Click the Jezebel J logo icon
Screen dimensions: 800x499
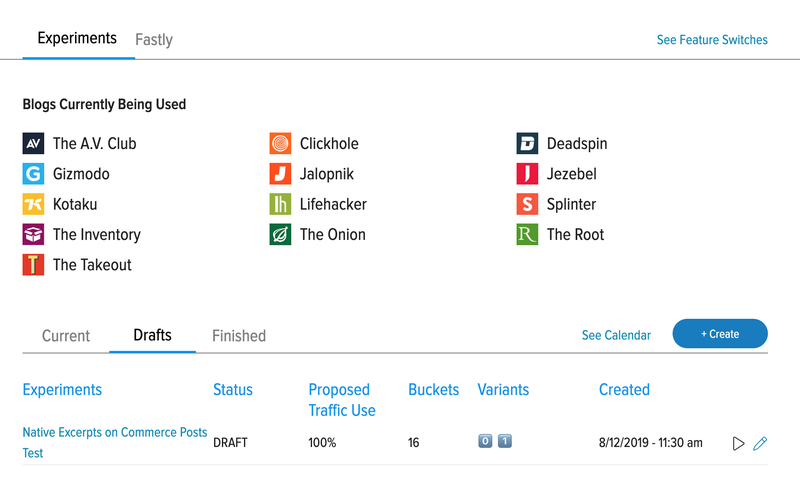click(527, 173)
